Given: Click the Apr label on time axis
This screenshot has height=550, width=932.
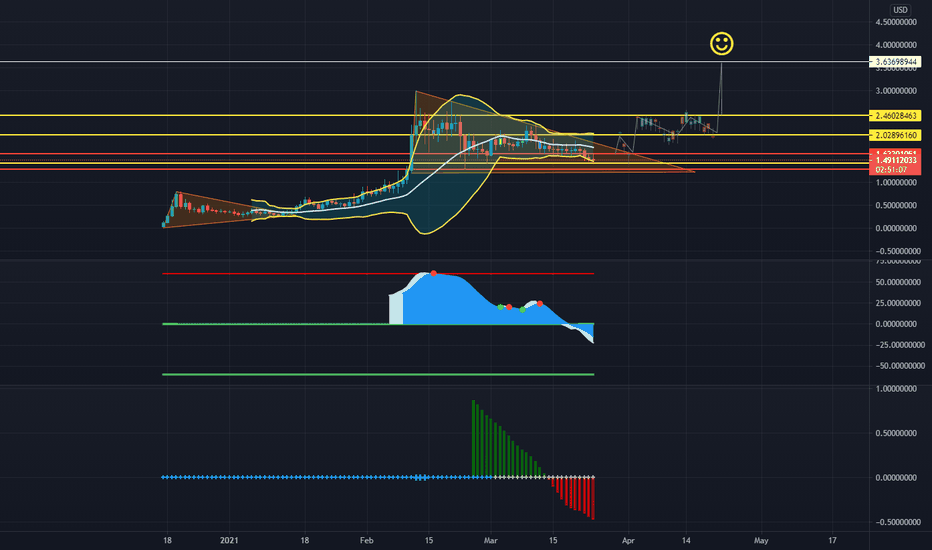Looking at the screenshot, I should tap(628, 540).
